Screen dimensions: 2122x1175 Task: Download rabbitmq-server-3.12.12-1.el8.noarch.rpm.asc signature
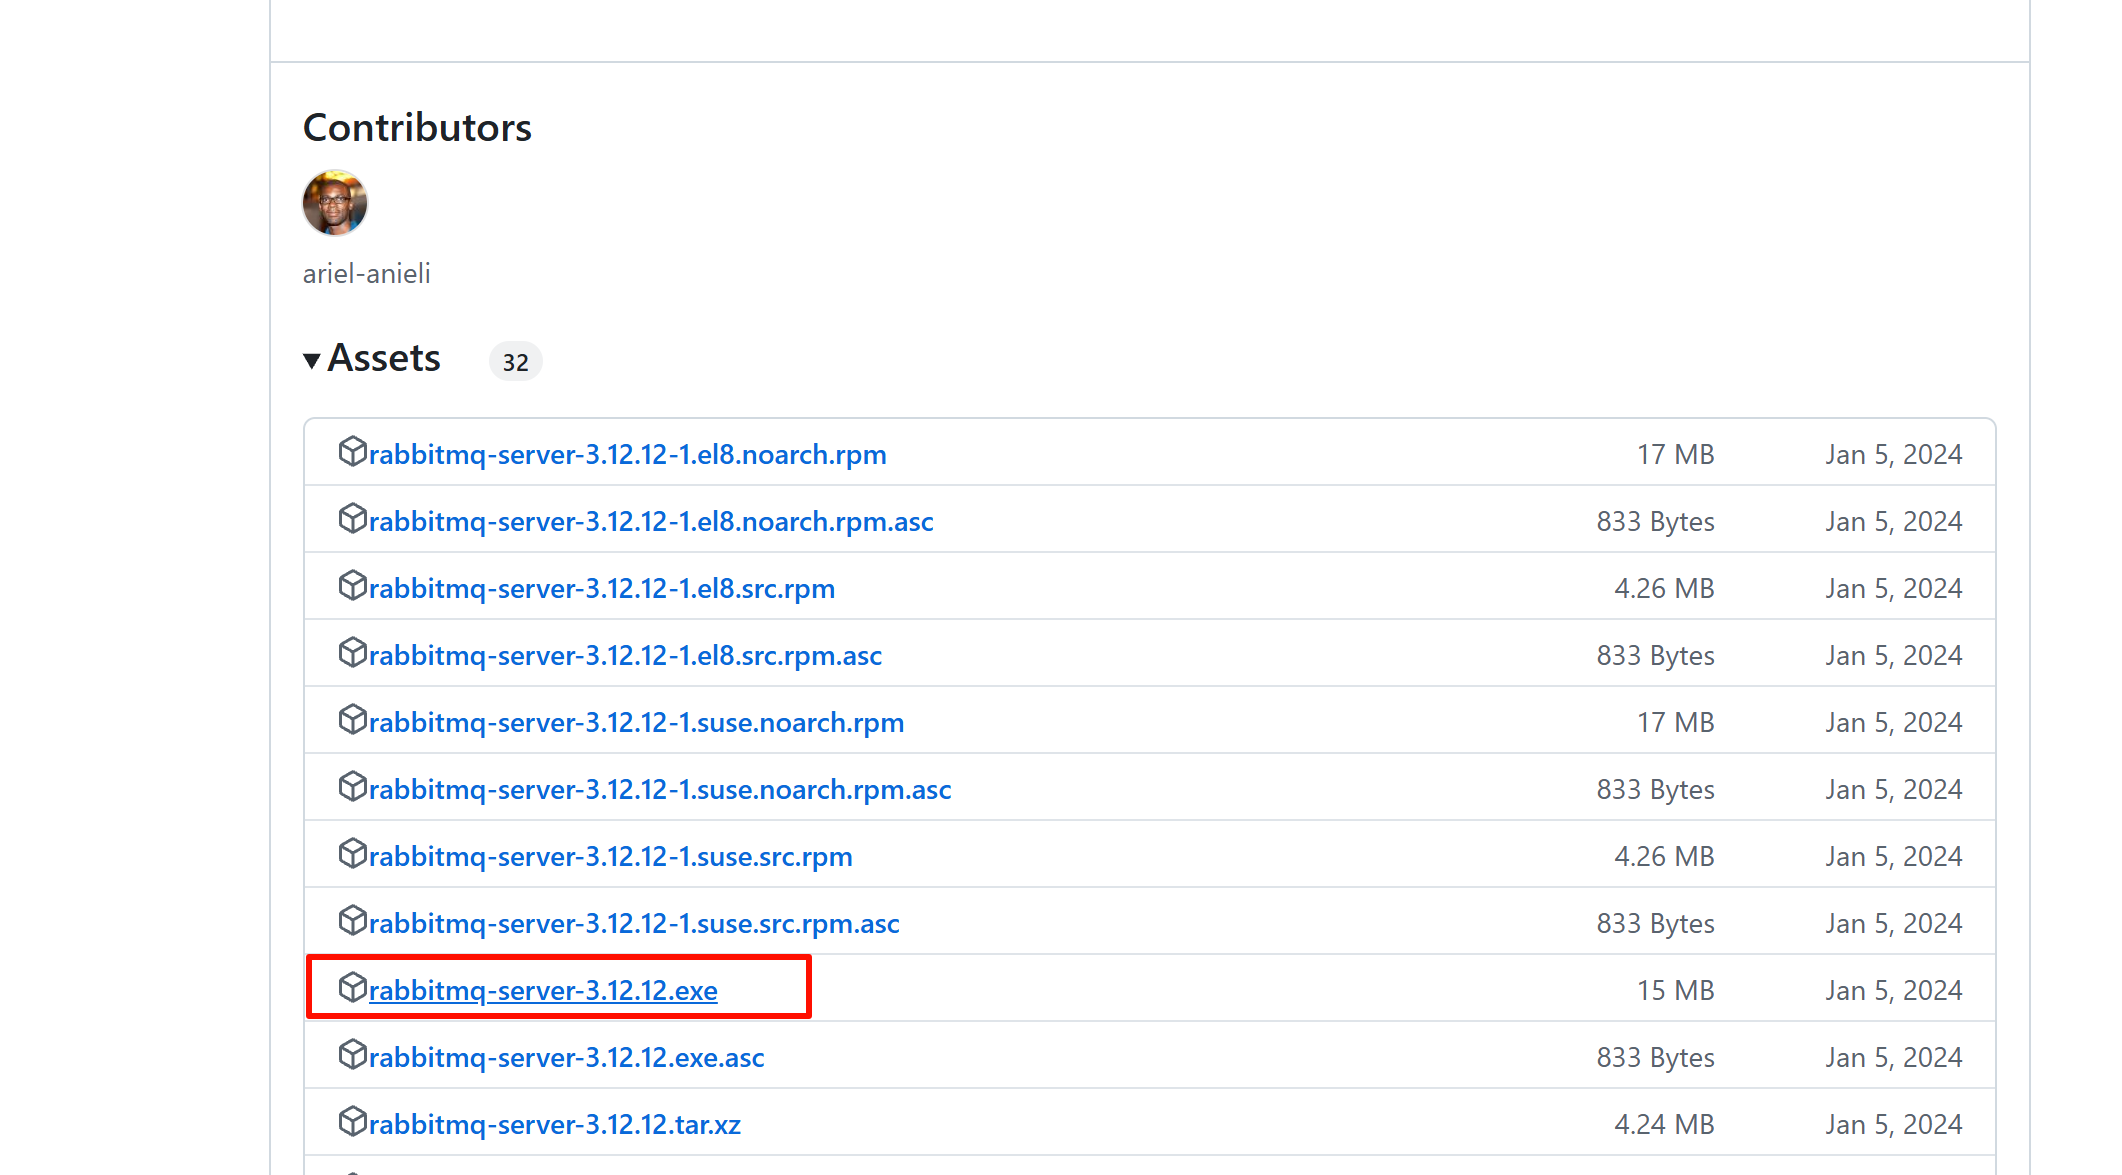pyautogui.click(x=651, y=521)
